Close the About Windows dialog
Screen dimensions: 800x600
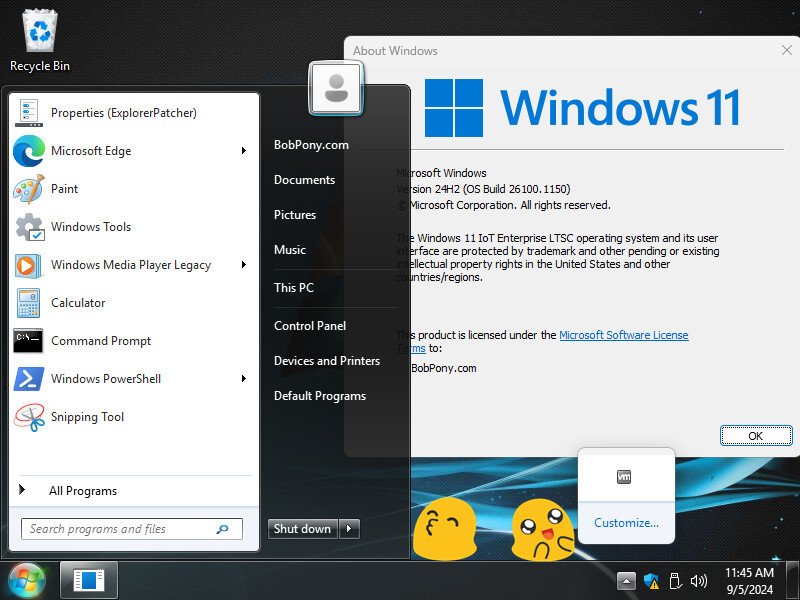coord(786,50)
